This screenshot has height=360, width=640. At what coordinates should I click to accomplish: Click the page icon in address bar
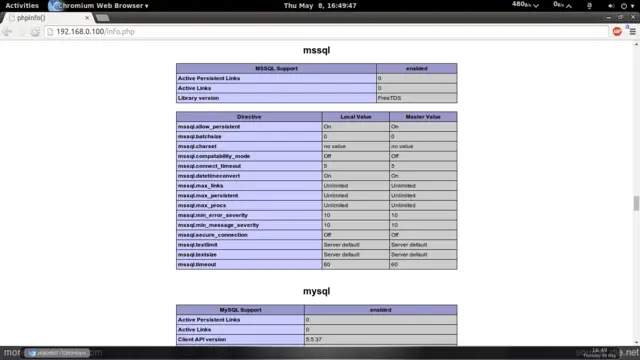(50, 31)
